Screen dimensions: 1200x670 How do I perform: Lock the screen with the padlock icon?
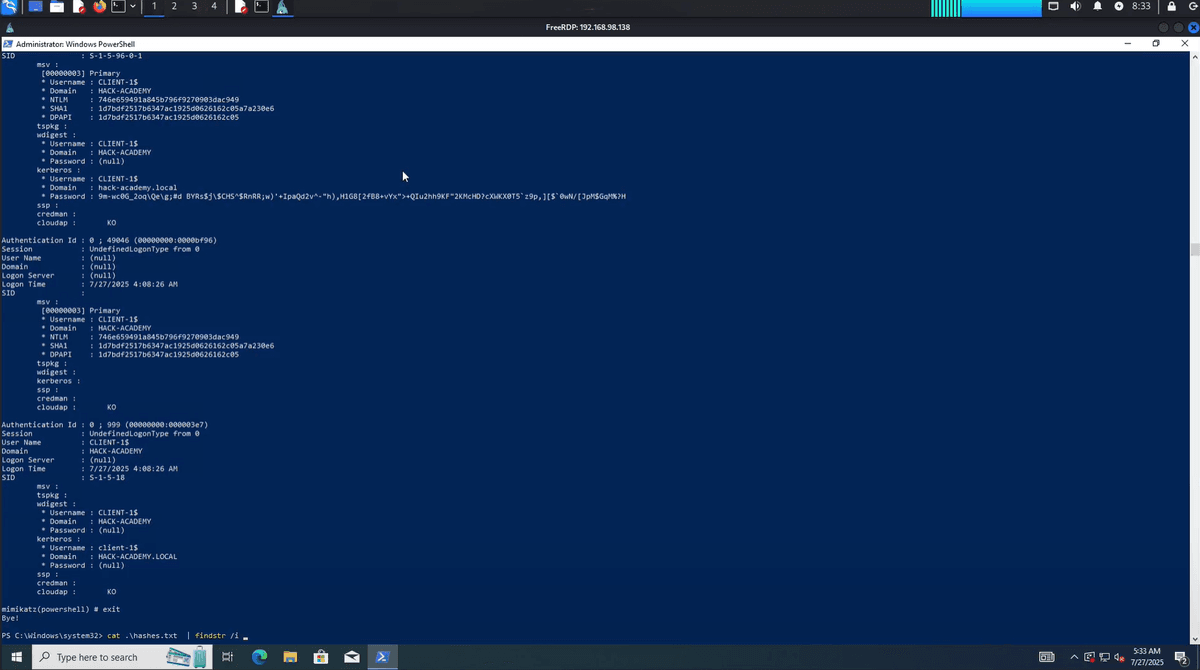coord(1172,7)
